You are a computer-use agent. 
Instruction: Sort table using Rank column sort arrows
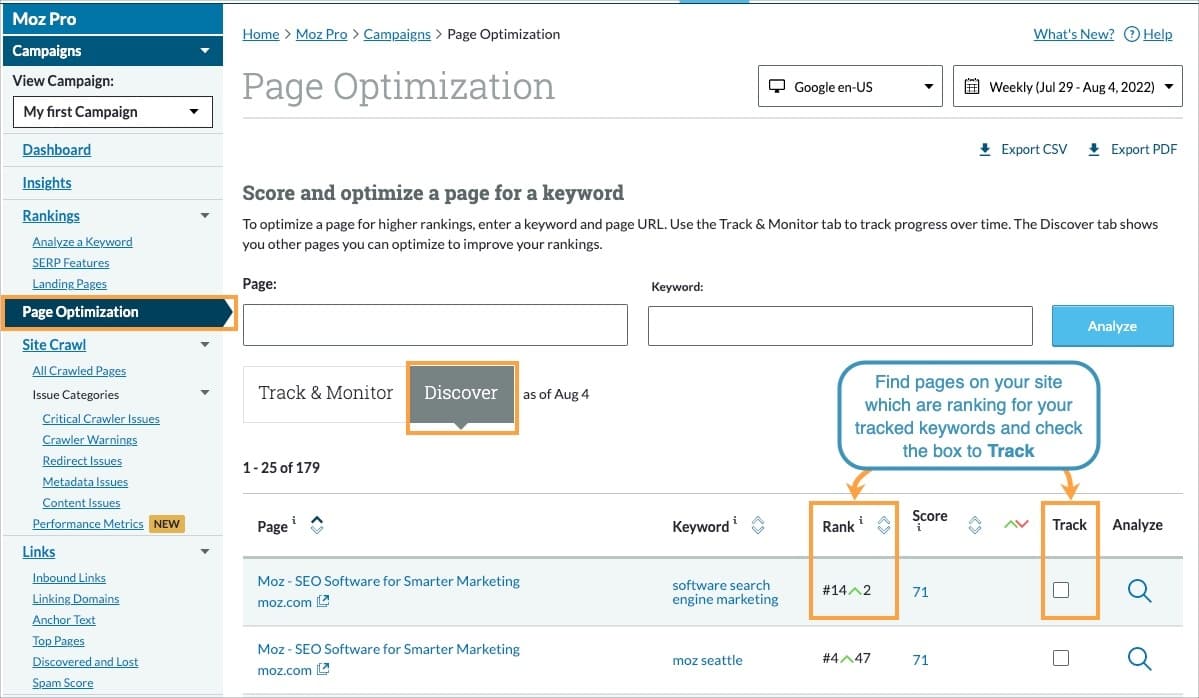[x=882, y=524]
